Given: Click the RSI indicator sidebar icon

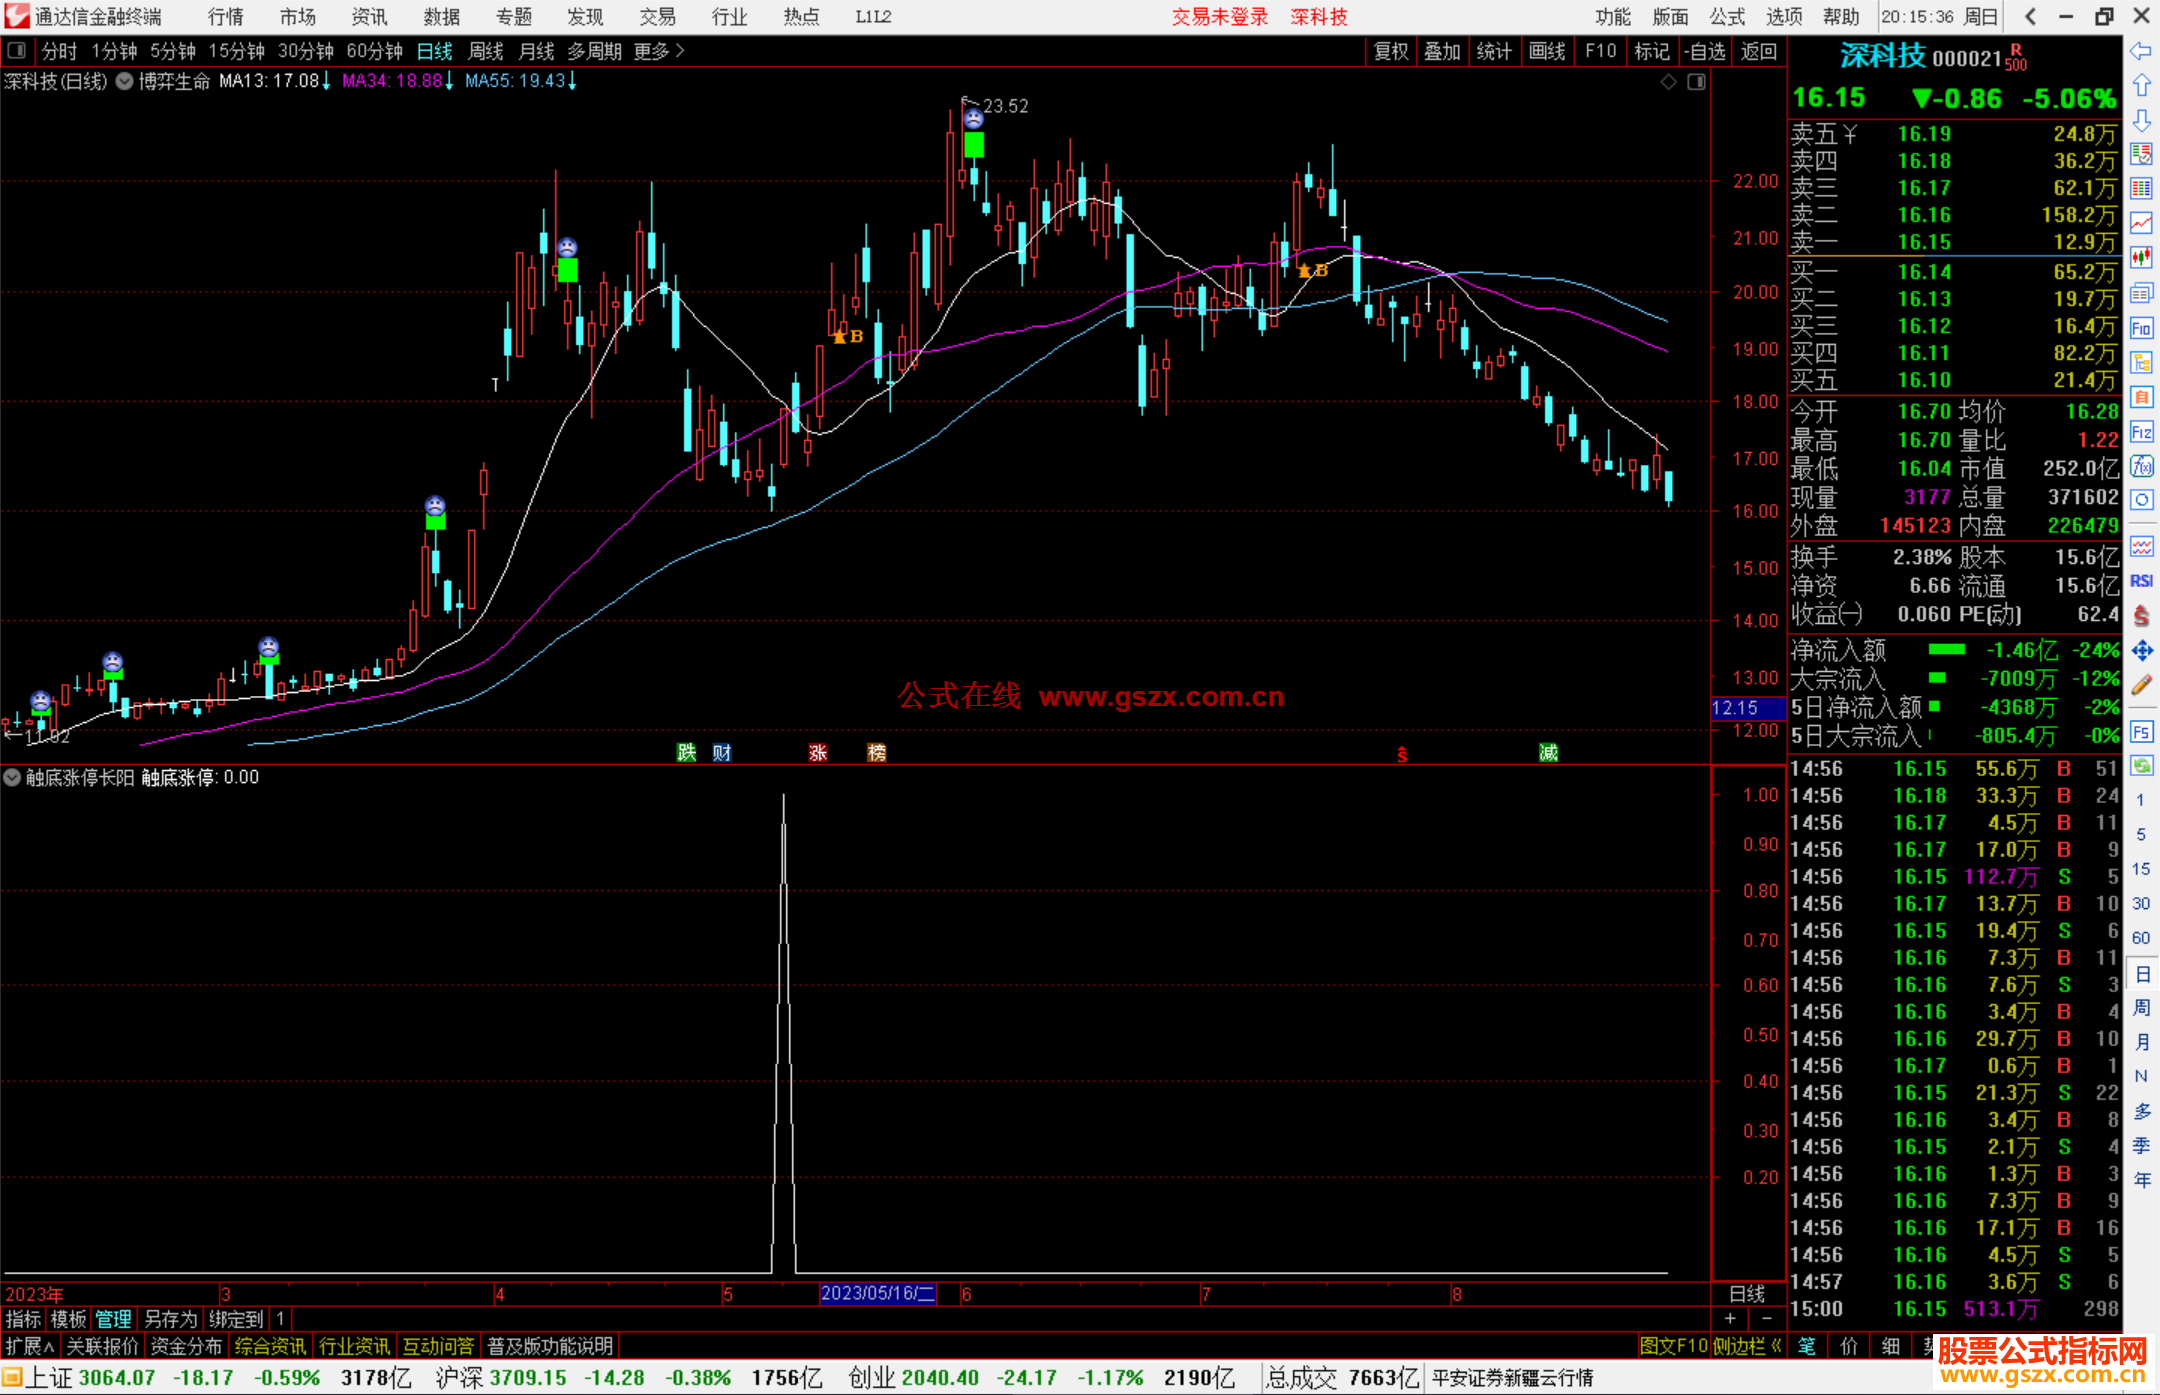Looking at the screenshot, I should (x=2141, y=581).
